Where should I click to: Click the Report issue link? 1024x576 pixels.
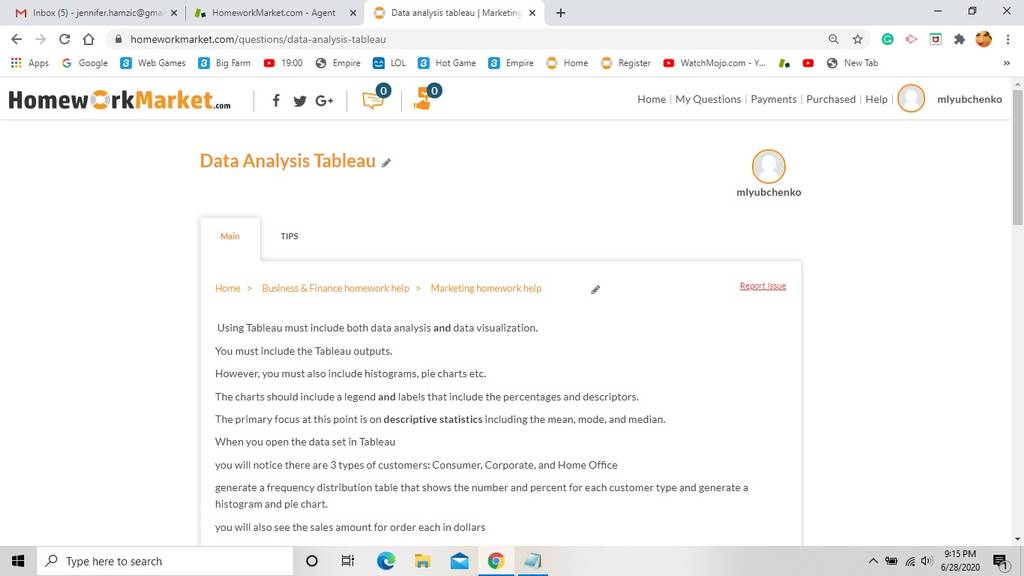763,286
